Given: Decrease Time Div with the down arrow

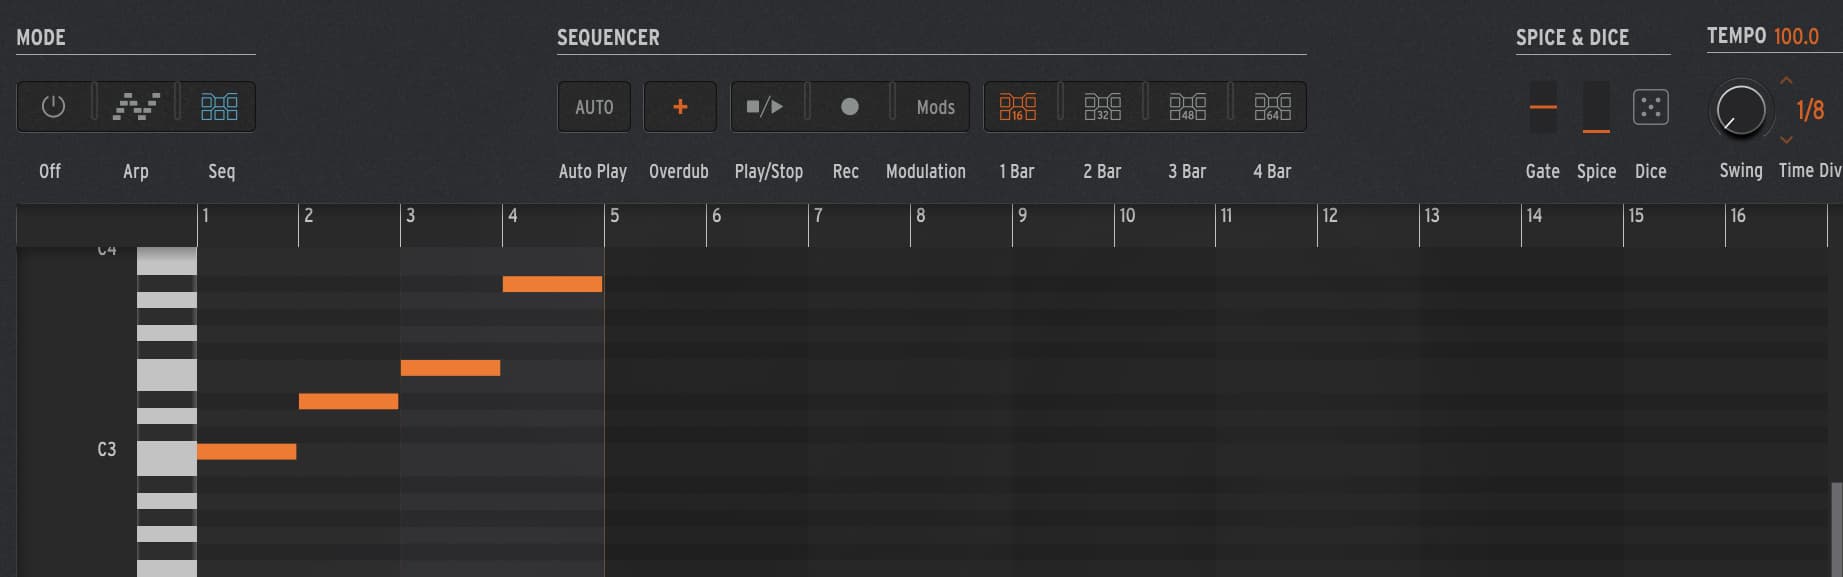Looking at the screenshot, I should tap(1786, 140).
